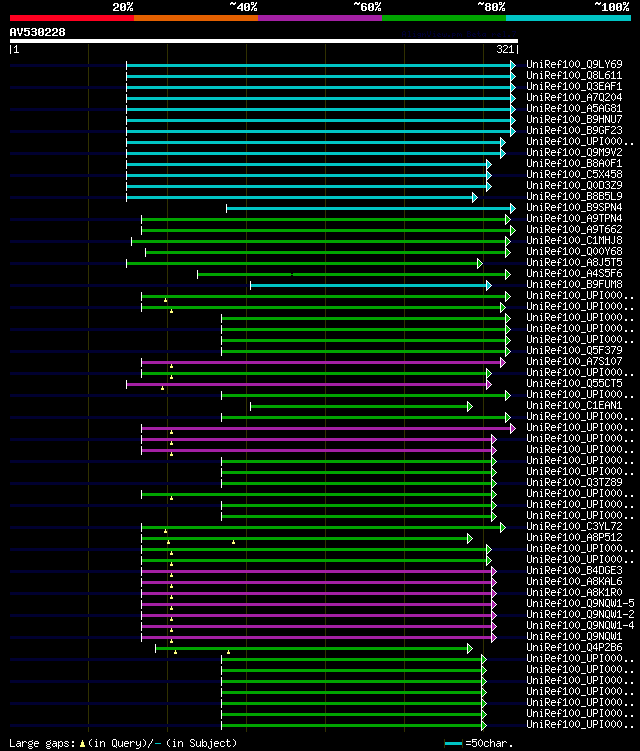Open hit UniRef100_A8P512
The width and height of the screenshot is (640, 751).
[574, 538]
